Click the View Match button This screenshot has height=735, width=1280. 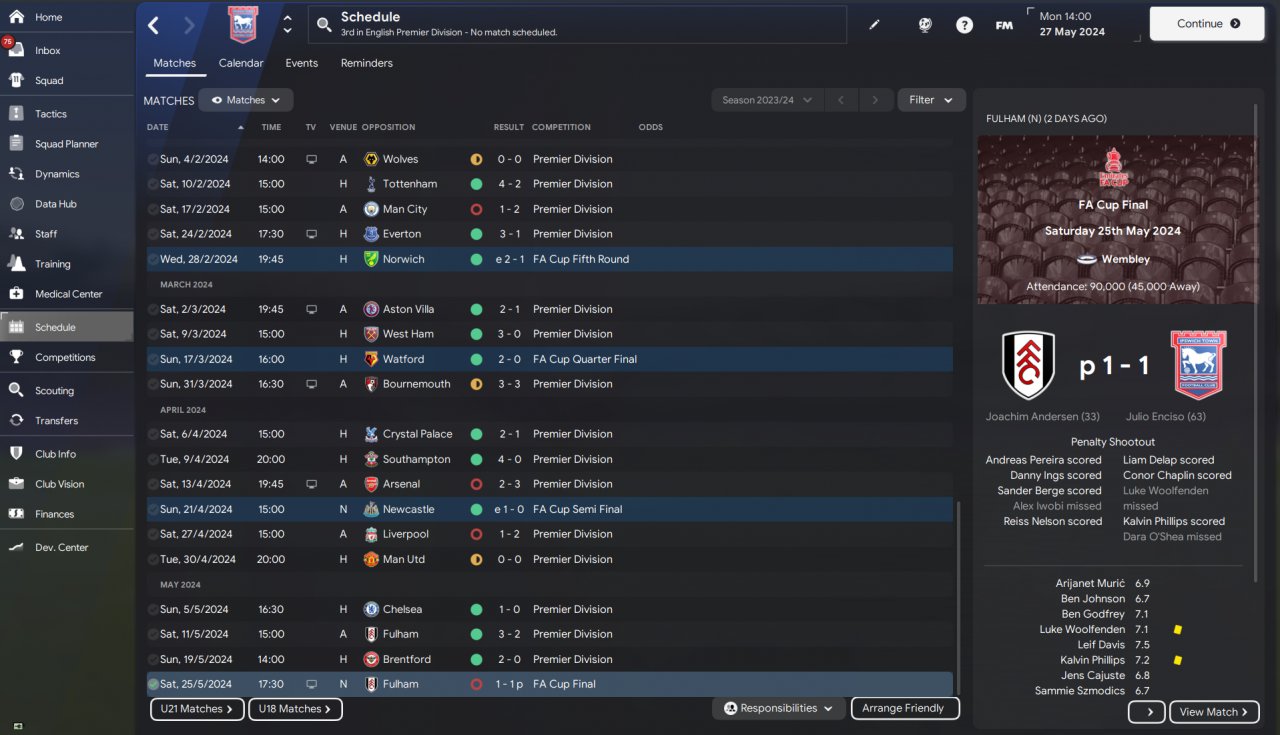[x=1214, y=712]
